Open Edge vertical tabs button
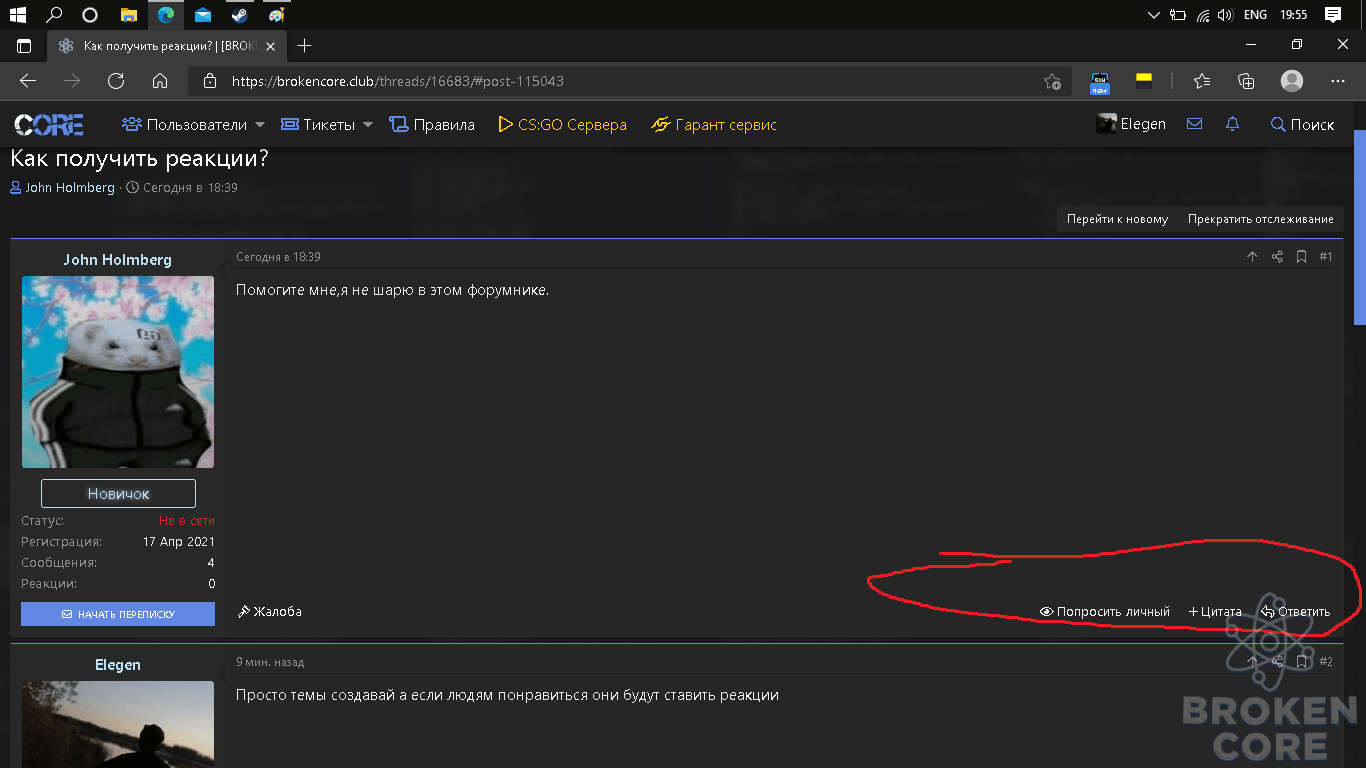Screen dimensions: 1366x768 (24, 46)
